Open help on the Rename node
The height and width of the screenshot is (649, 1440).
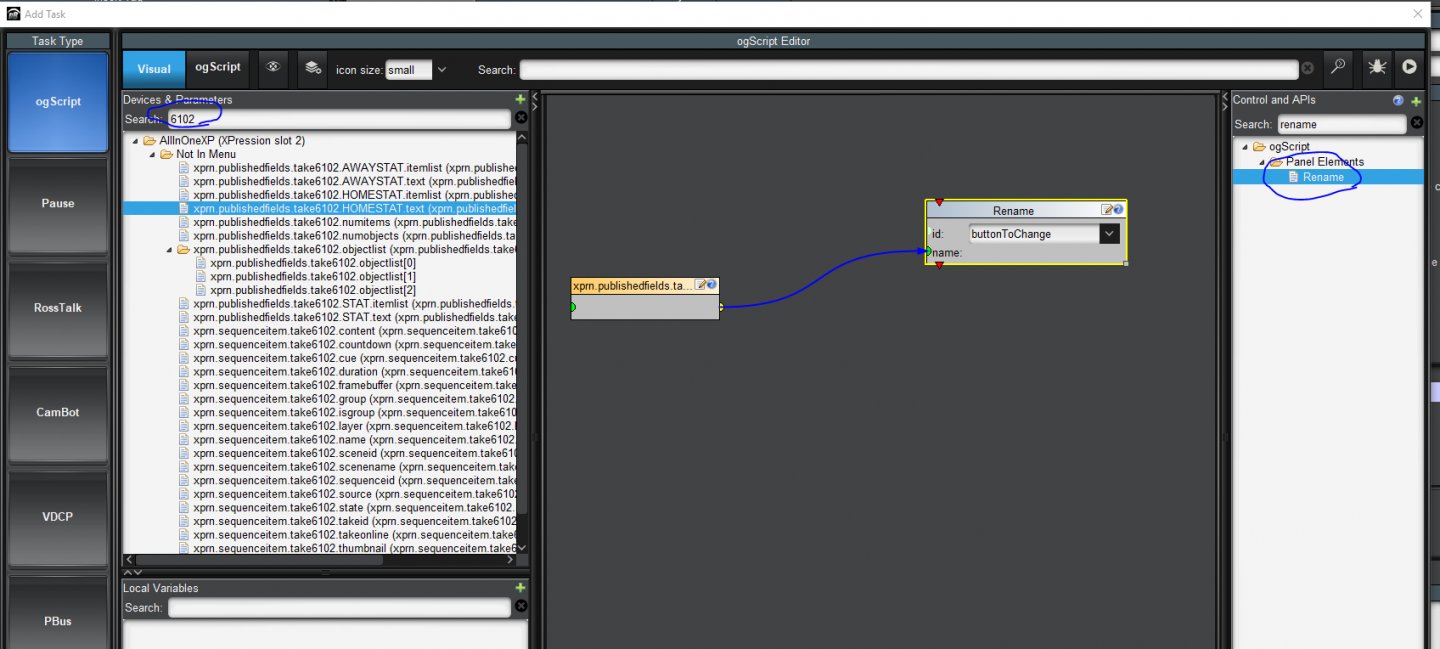click(x=1118, y=210)
